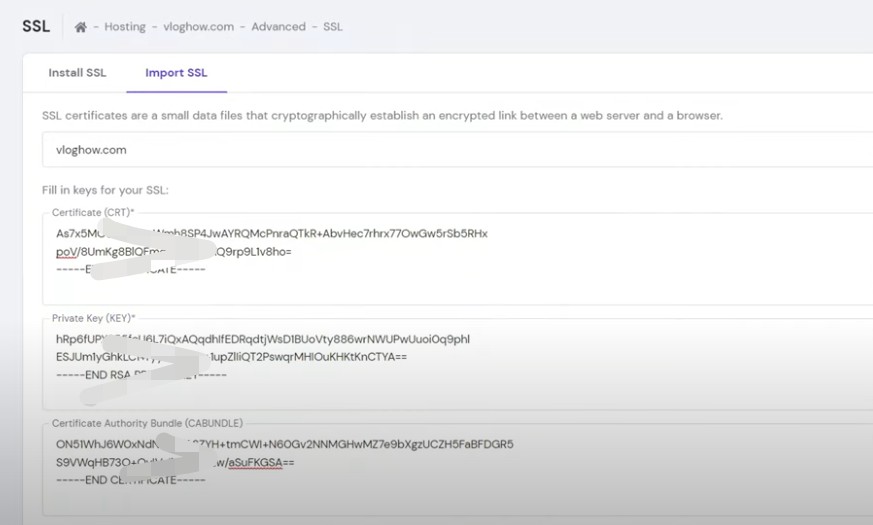The width and height of the screenshot is (873, 525).
Task: Click the Certificate (CRT) field label
Action: 93,213
